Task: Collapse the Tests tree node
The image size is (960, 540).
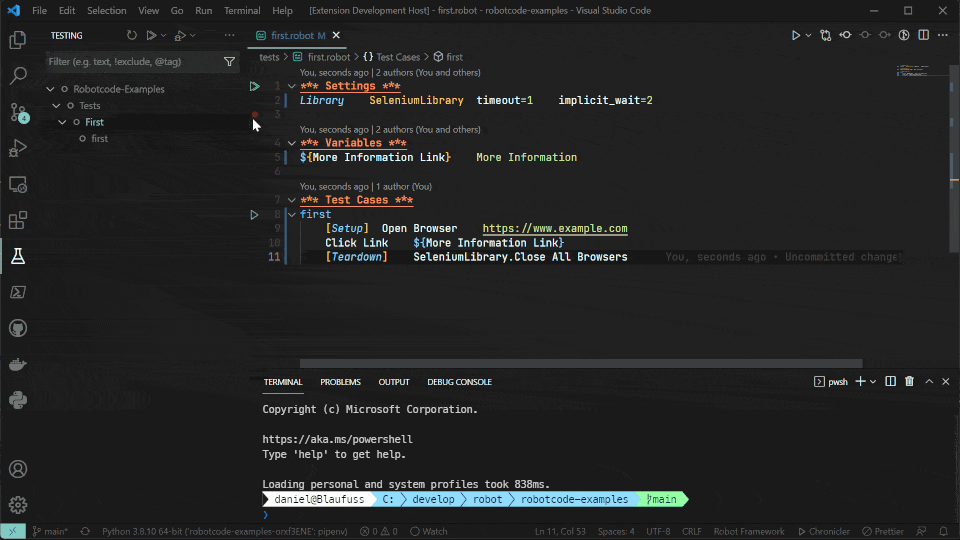Action: pyautogui.click(x=56, y=105)
